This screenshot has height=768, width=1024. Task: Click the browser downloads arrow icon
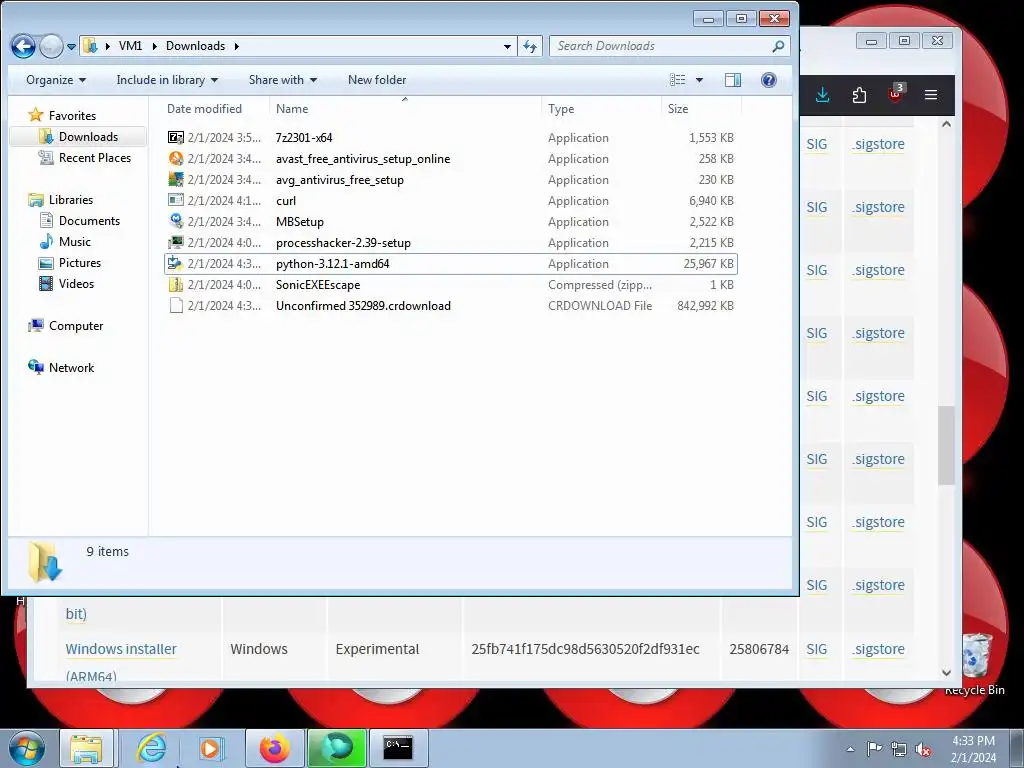(823, 95)
